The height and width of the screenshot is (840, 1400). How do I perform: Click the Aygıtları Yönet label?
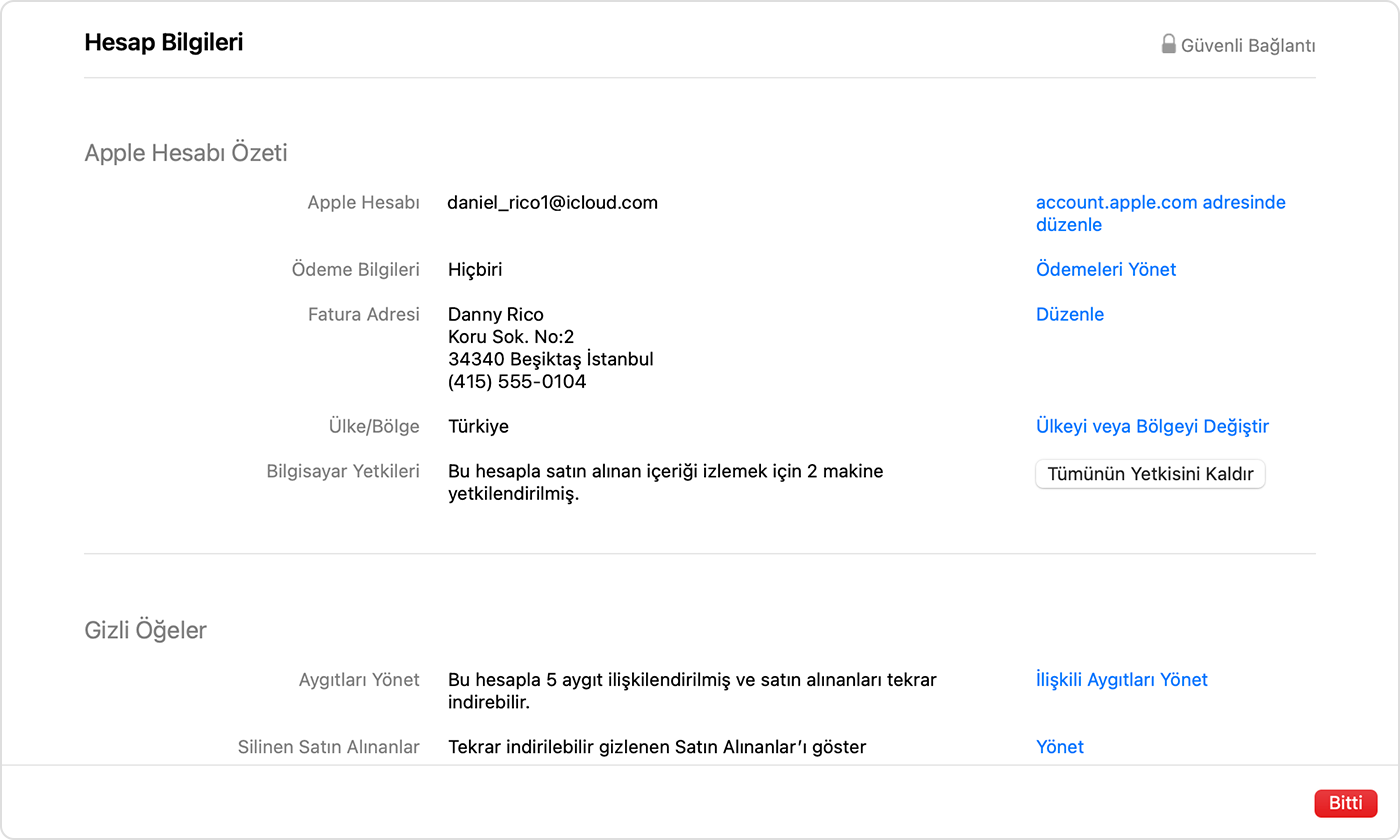tap(359, 680)
